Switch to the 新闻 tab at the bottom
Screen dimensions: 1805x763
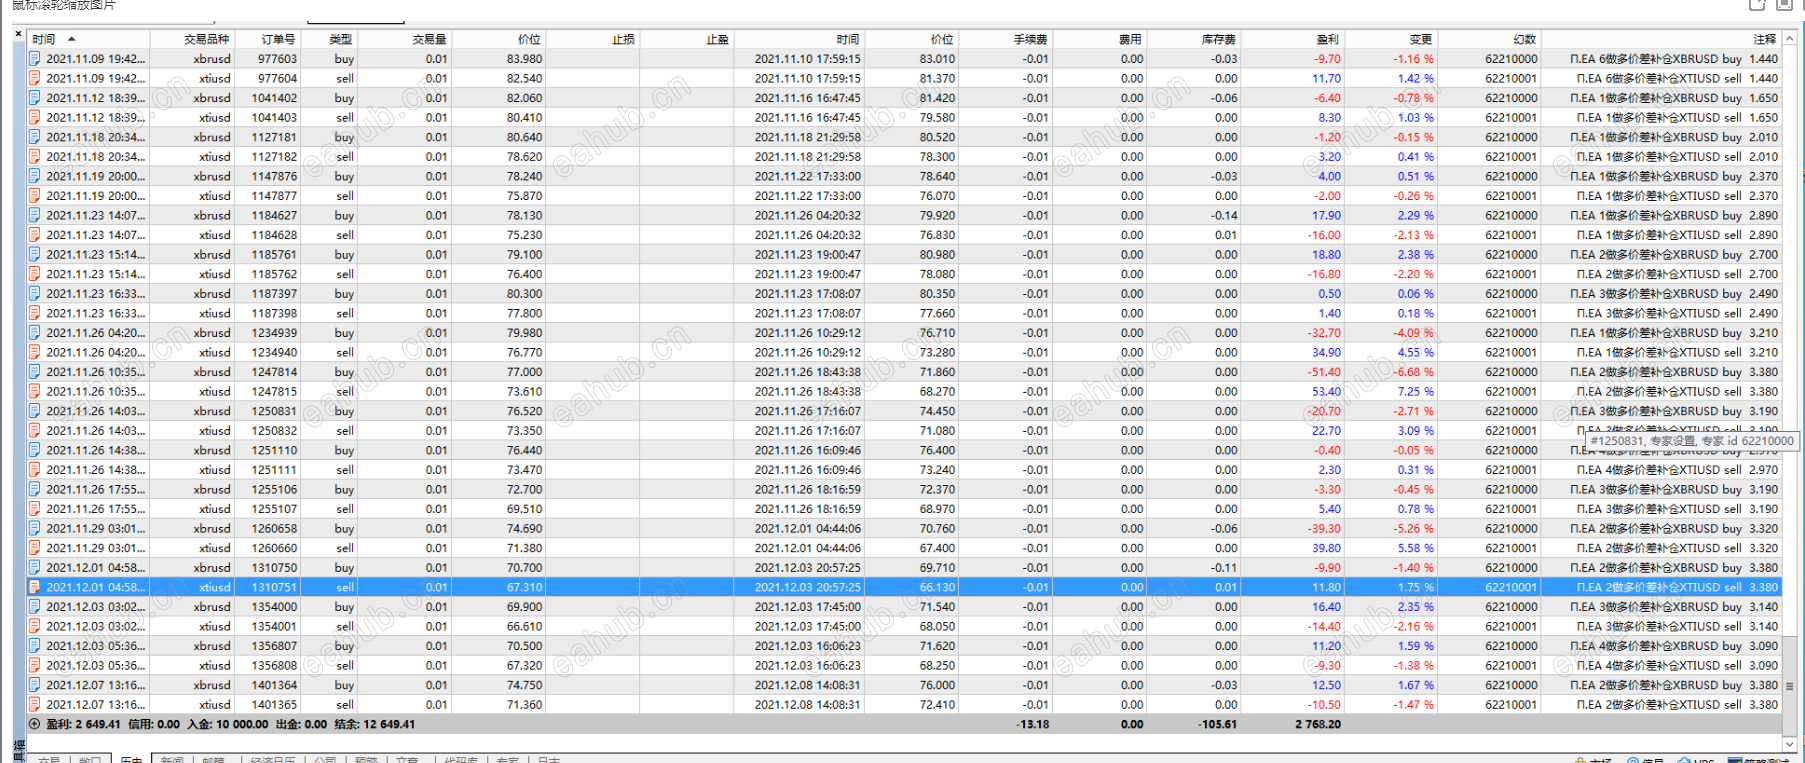(x=172, y=759)
